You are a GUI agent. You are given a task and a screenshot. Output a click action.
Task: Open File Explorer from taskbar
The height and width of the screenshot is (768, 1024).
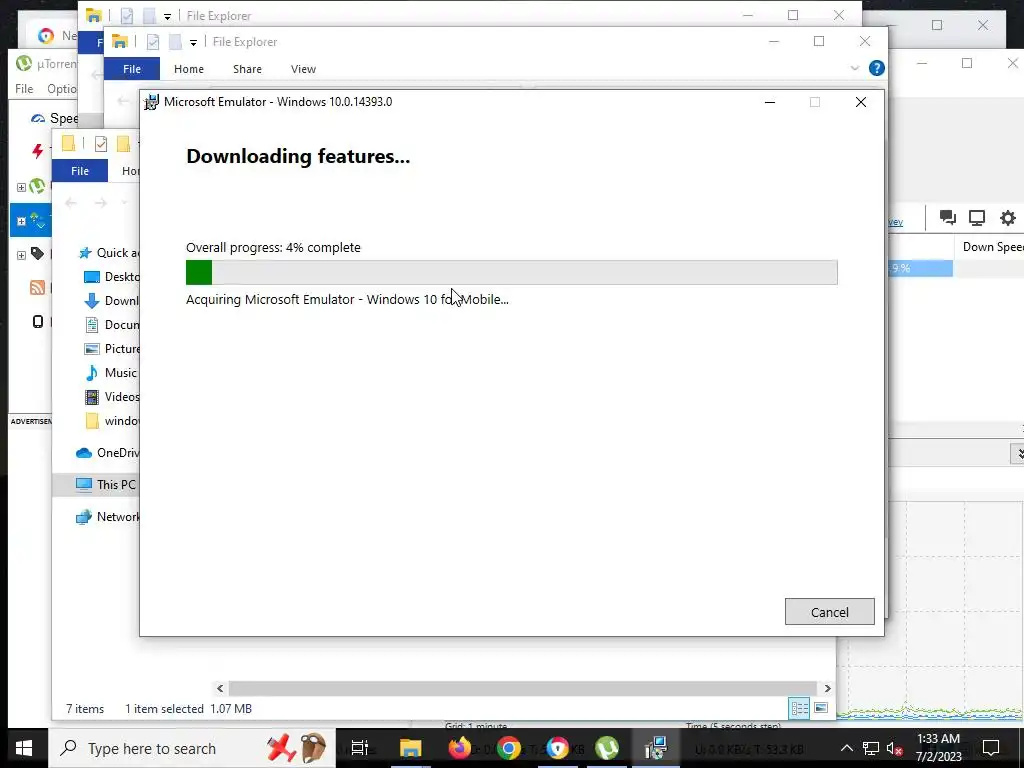[411, 748]
